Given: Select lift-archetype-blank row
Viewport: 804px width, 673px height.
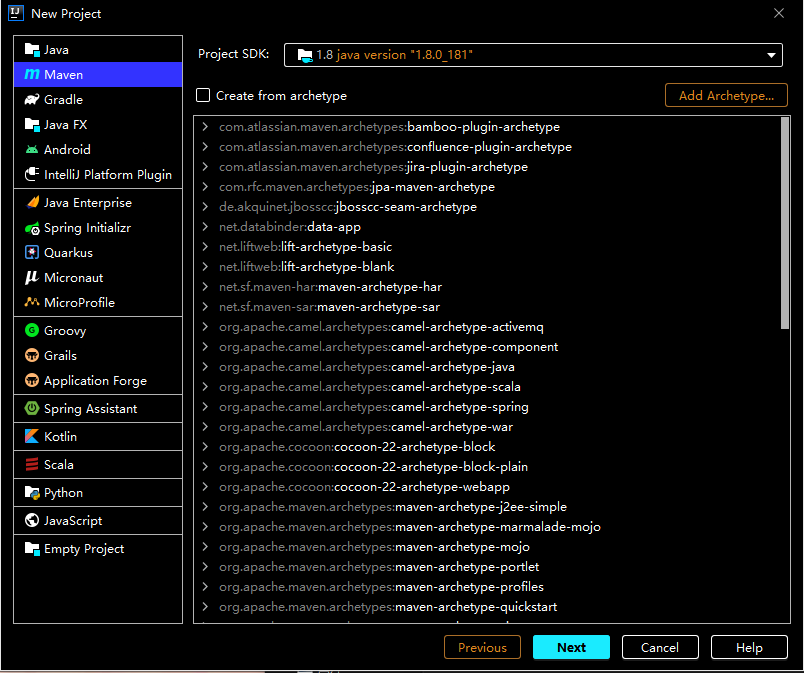Looking at the screenshot, I should click(487, 267).
